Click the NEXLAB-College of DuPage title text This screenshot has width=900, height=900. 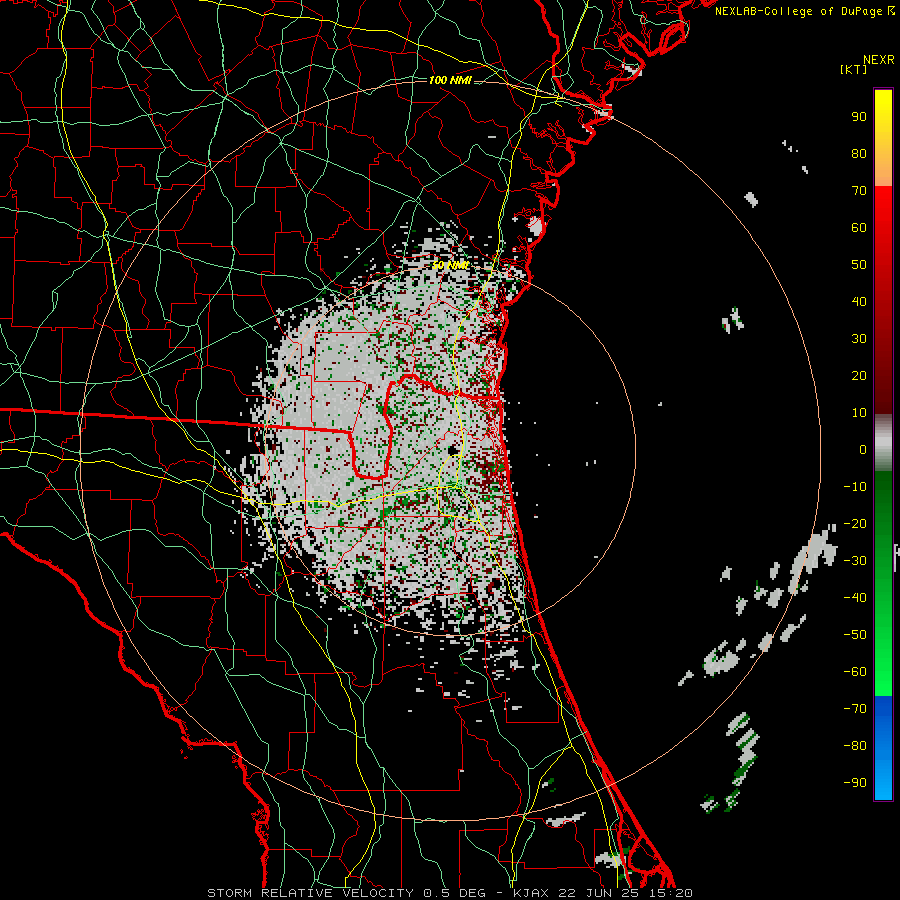(x=804, y=11)
